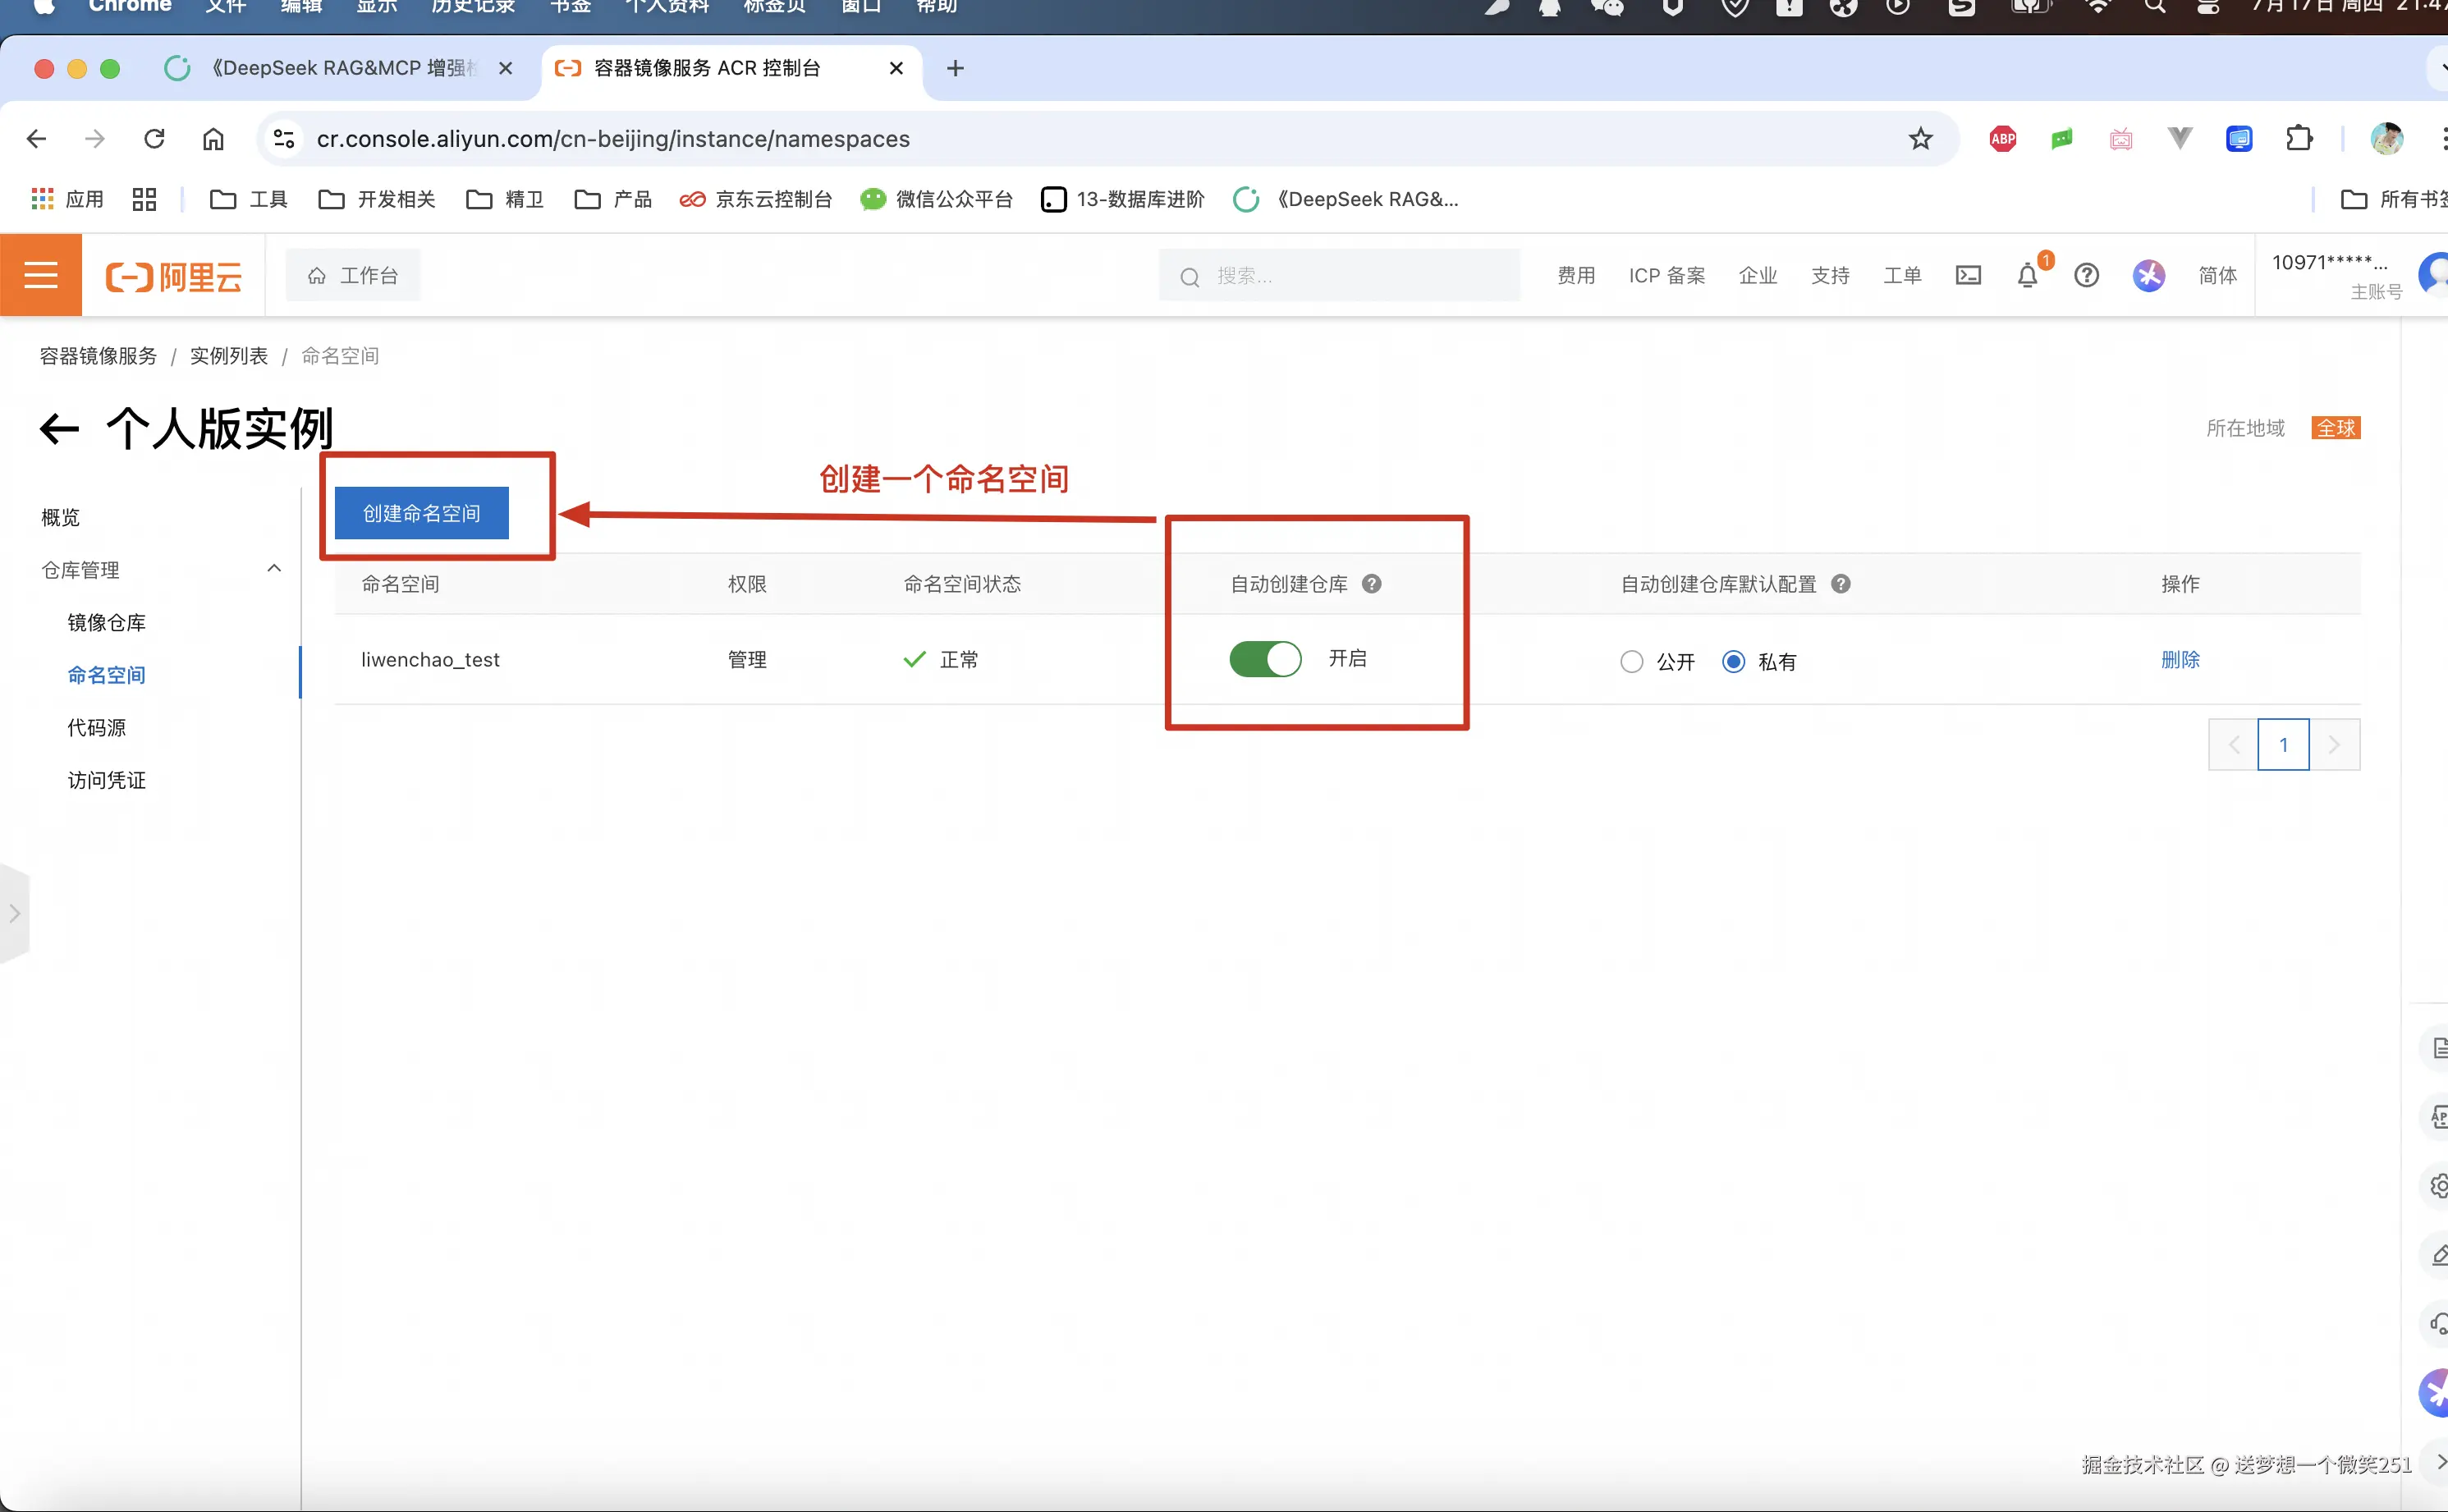
Task: Click the back arrow beside 个人版实例
Action: [x=59, y=430]
